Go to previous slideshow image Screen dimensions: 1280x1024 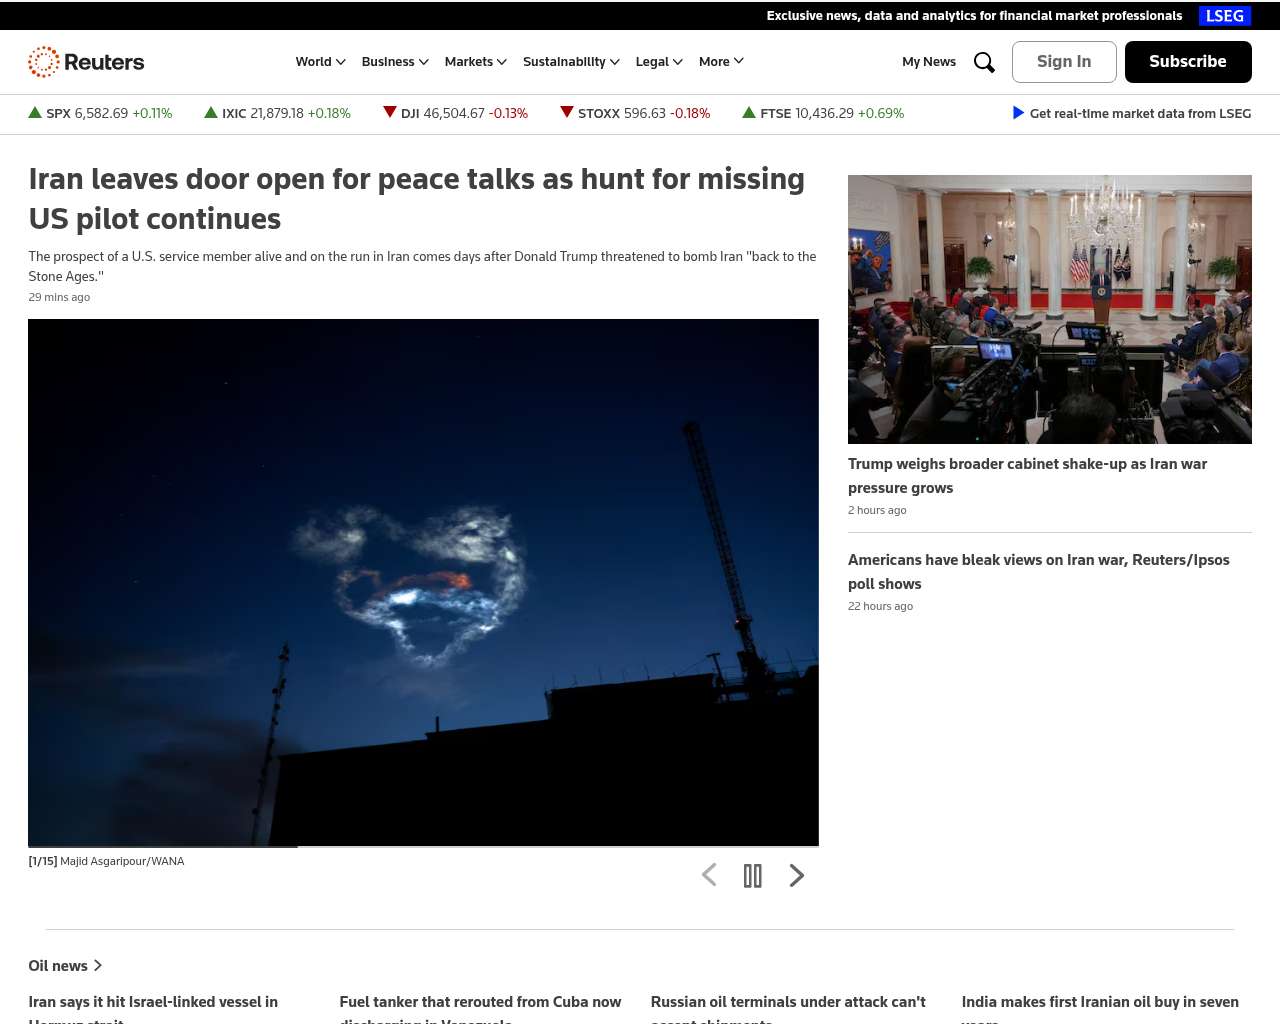[709, 876]
